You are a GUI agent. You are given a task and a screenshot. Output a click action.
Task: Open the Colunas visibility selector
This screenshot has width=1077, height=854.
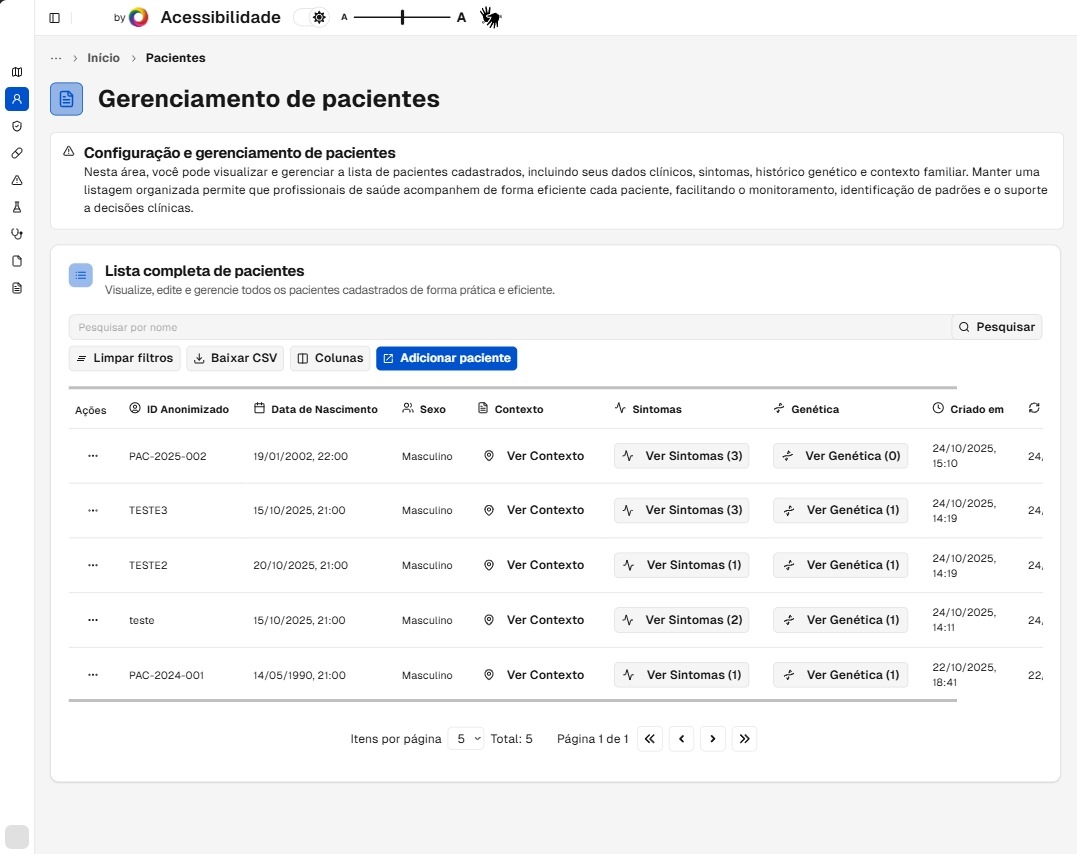[x=330, y=358]
